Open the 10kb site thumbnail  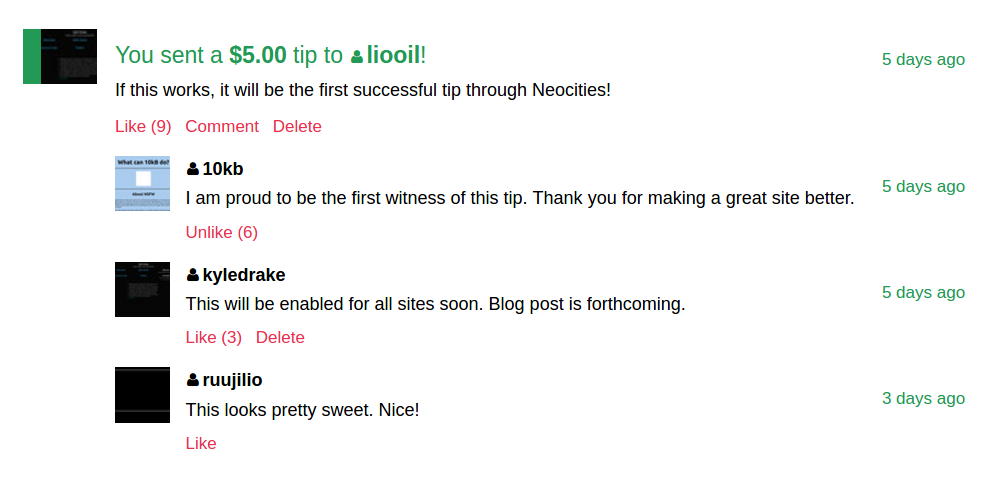pyautogui.click(x=143, y=183)
